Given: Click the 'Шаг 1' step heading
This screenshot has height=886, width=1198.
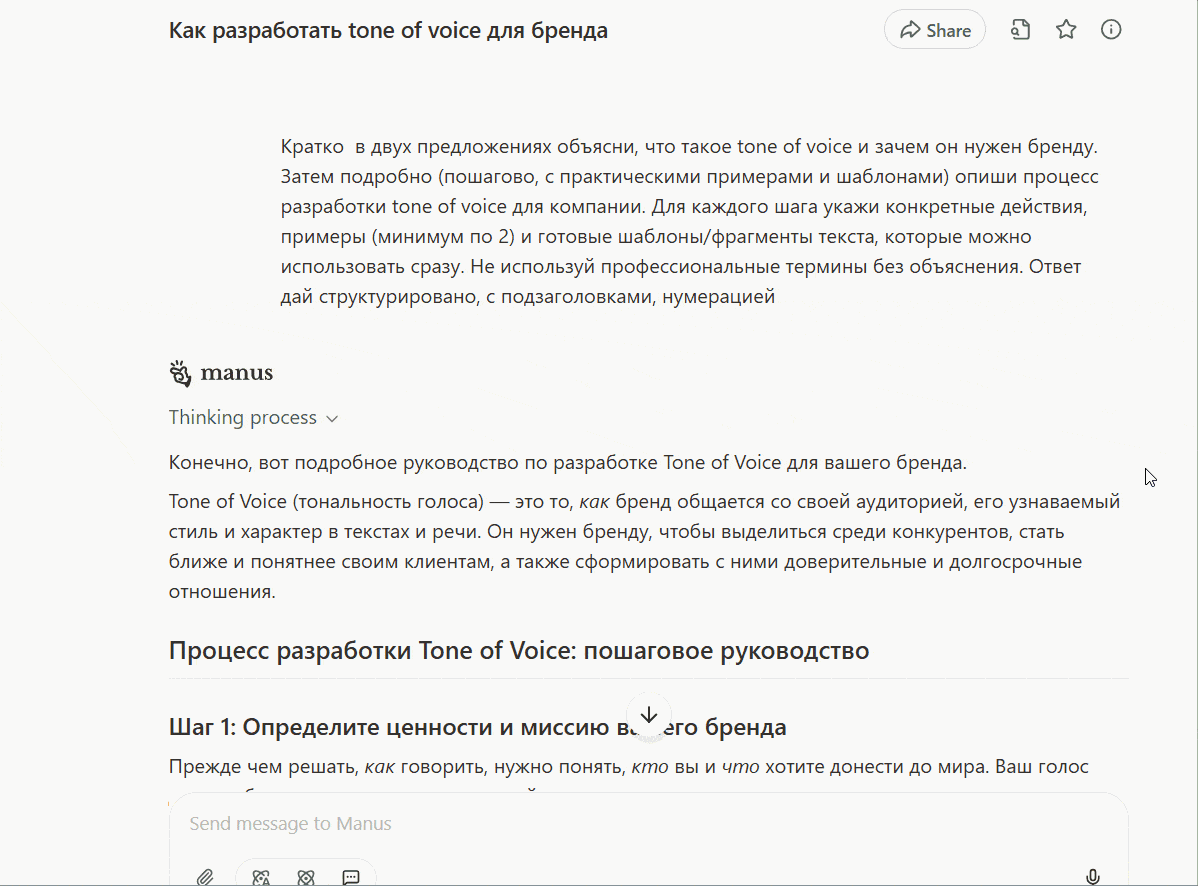Looking at the screenshot, I should (x=477, y=727).
